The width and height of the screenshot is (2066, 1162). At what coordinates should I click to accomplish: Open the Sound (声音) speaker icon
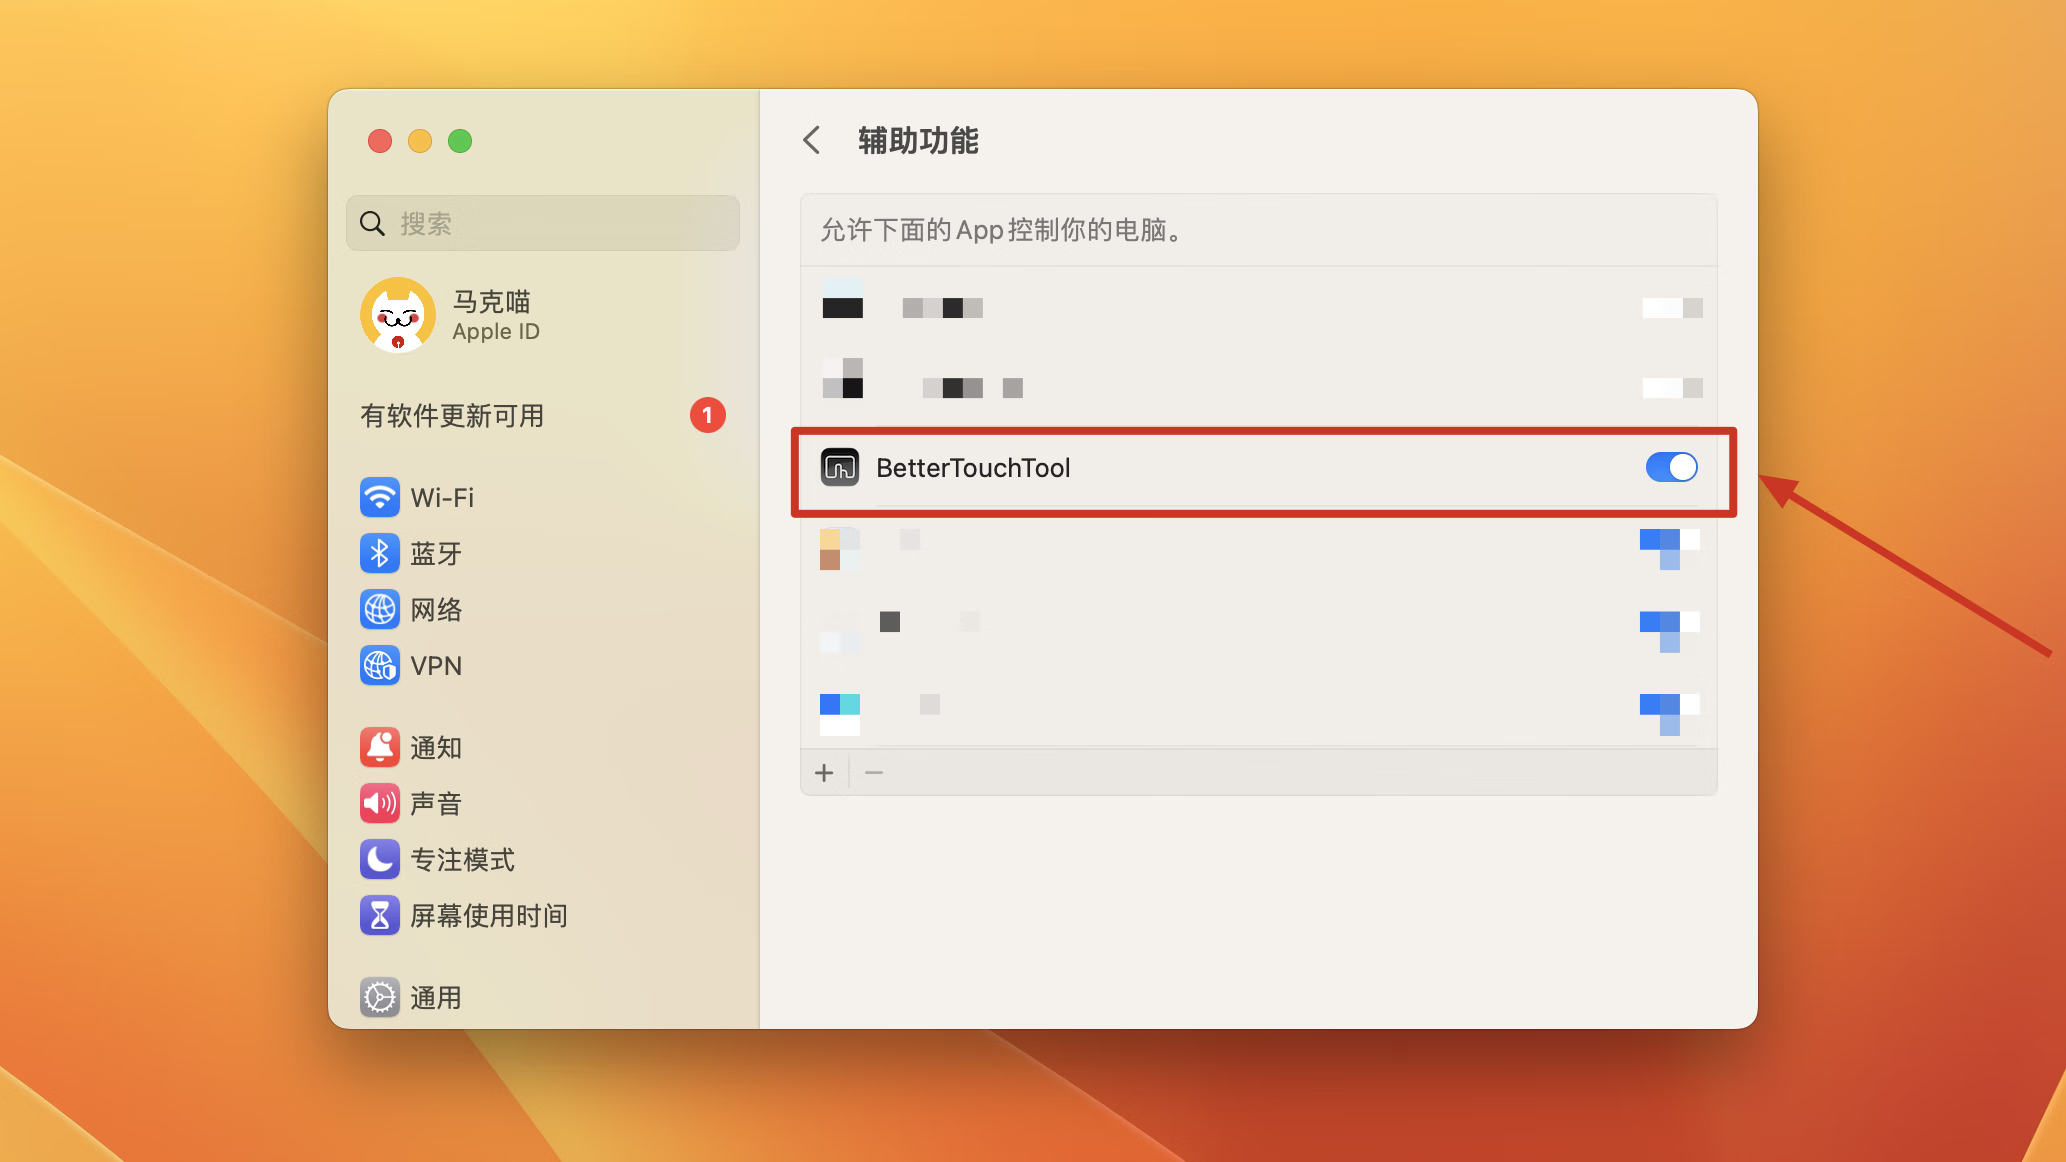[x=379, y=803]
